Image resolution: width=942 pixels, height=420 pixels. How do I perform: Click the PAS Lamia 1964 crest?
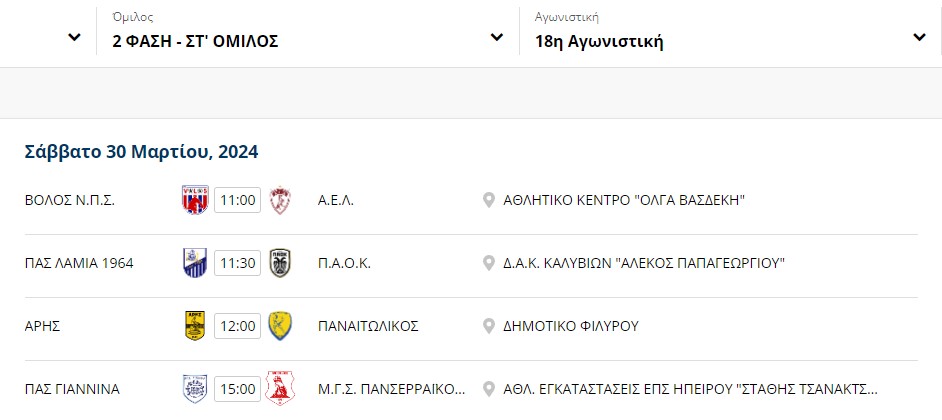[195, 263]
